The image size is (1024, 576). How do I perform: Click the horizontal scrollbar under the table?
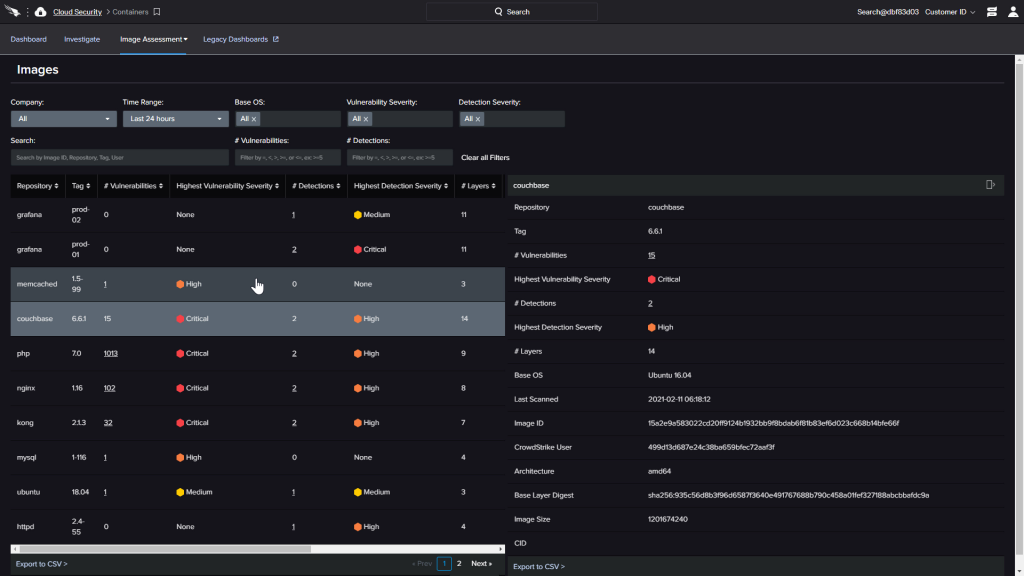[164, 549]
